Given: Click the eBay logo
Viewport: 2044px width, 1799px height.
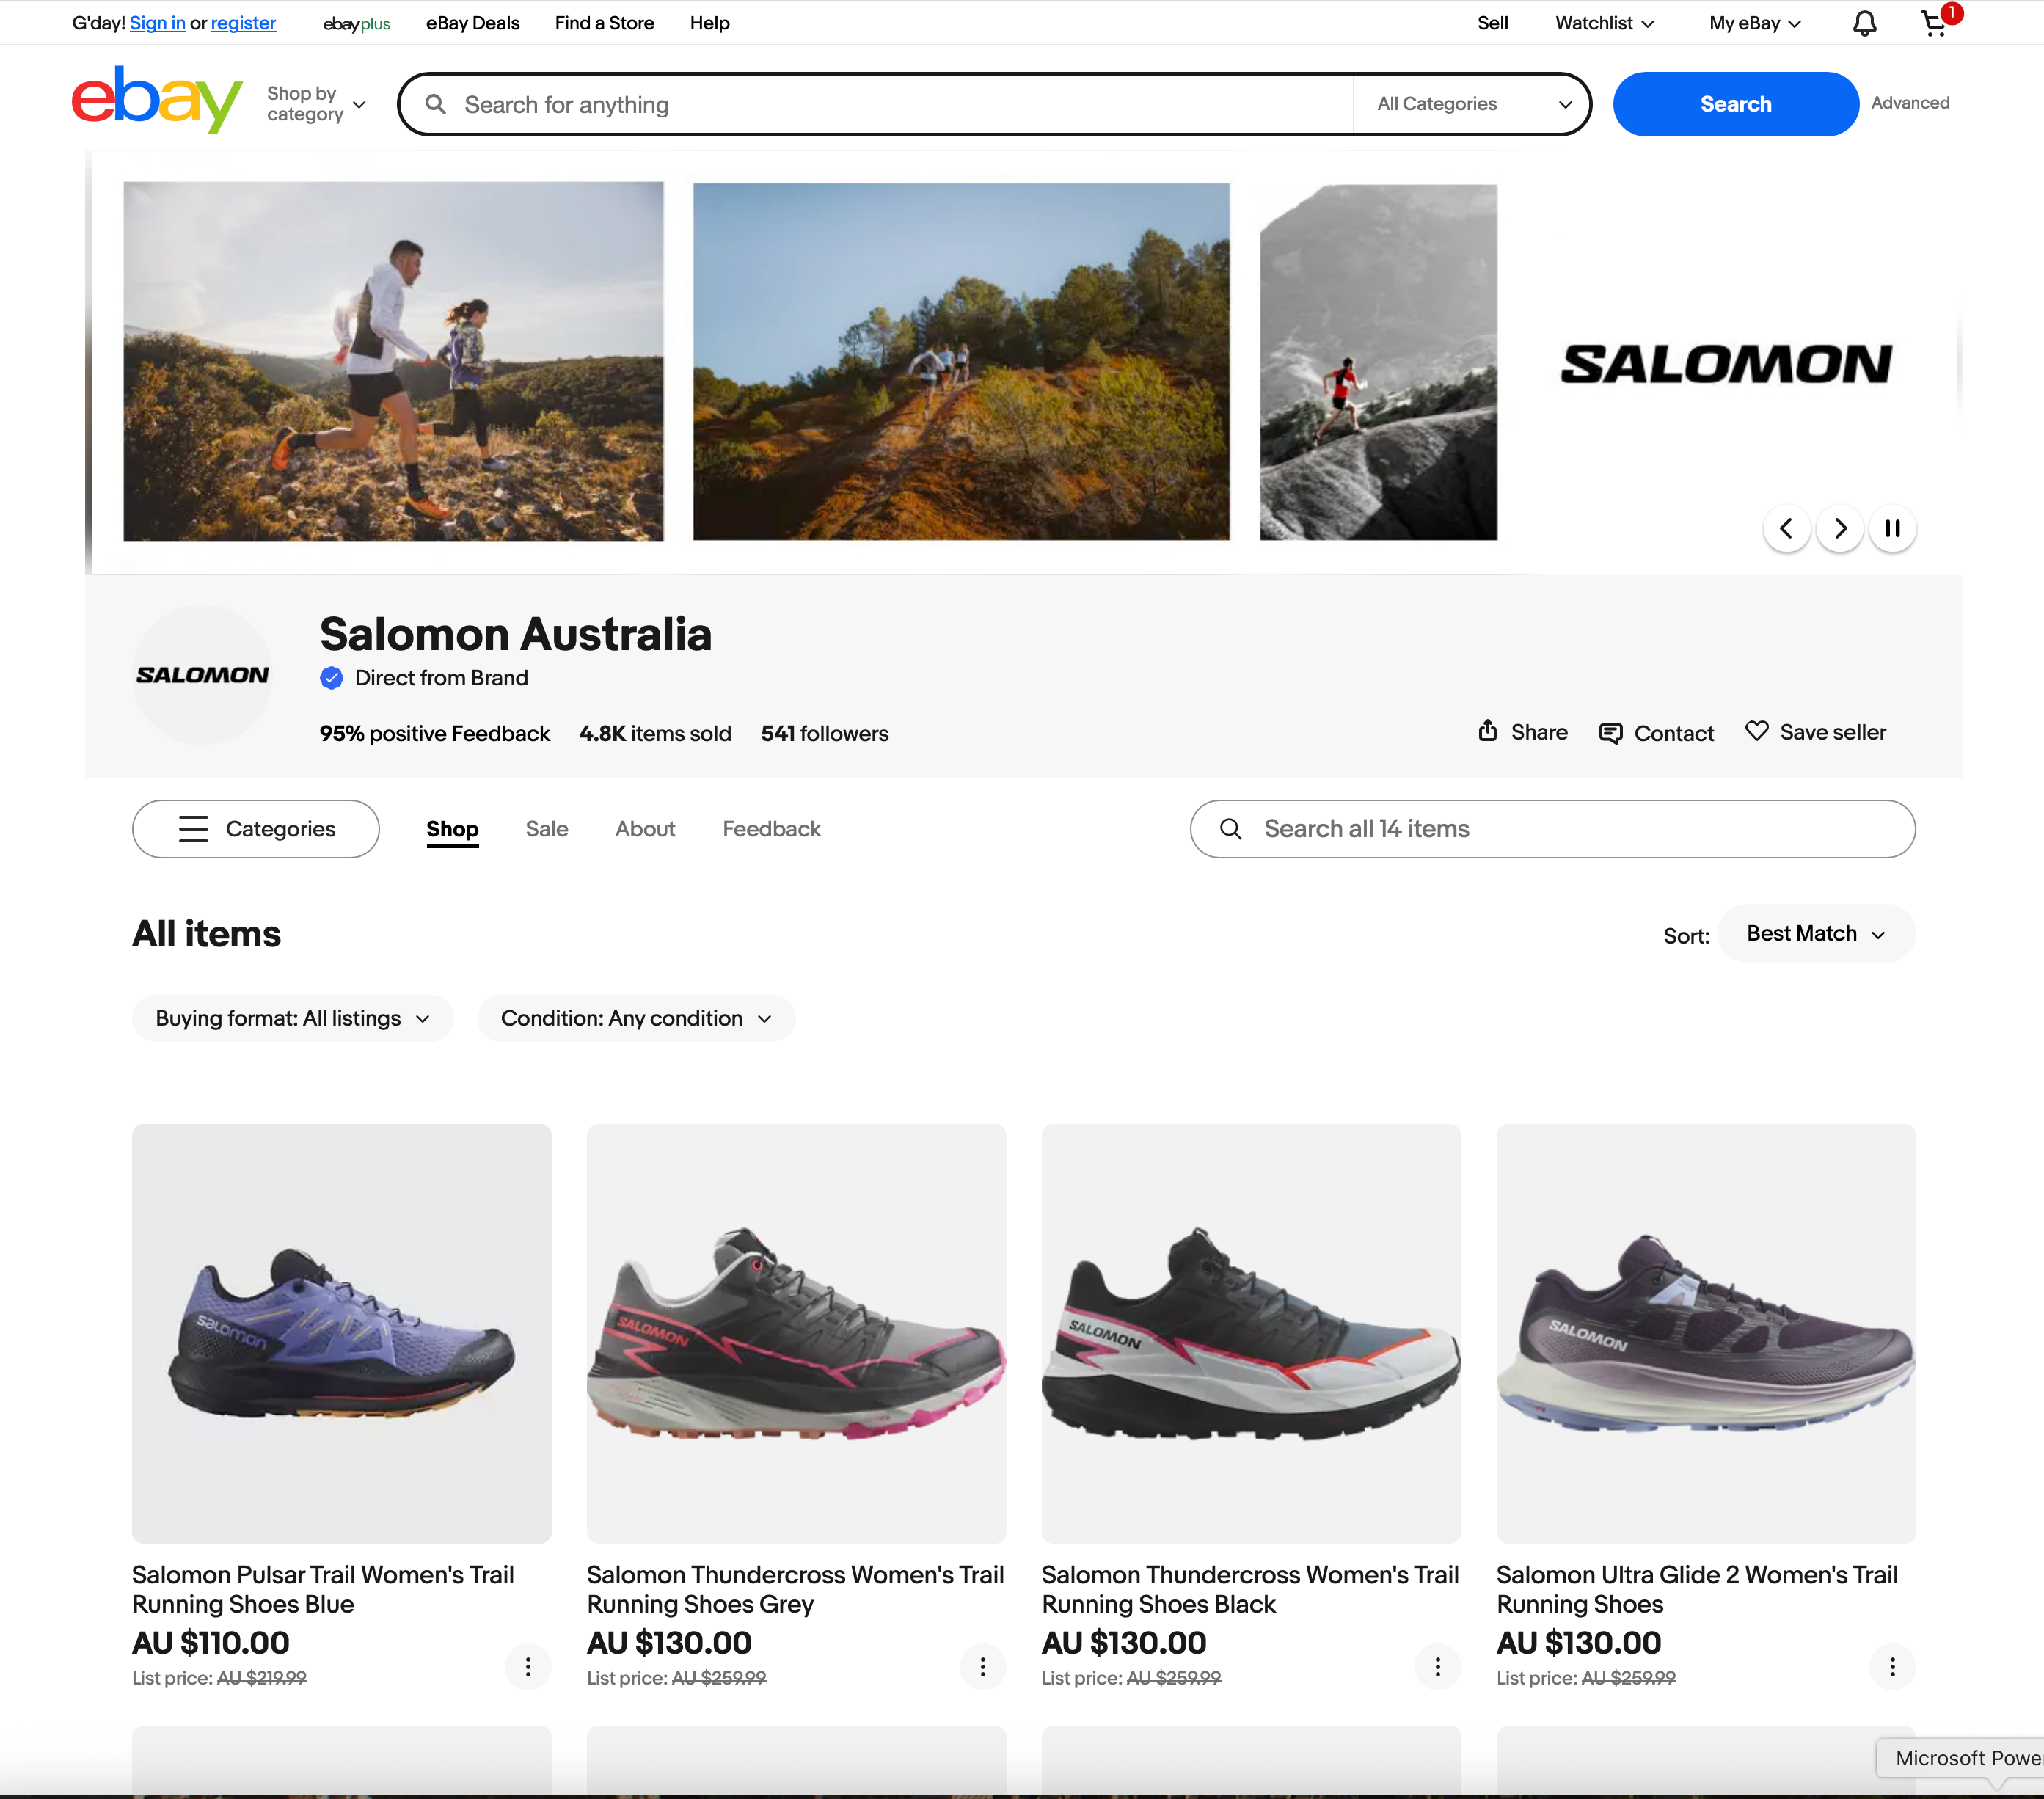Looking at the screenshot, I should coord(156,99).
